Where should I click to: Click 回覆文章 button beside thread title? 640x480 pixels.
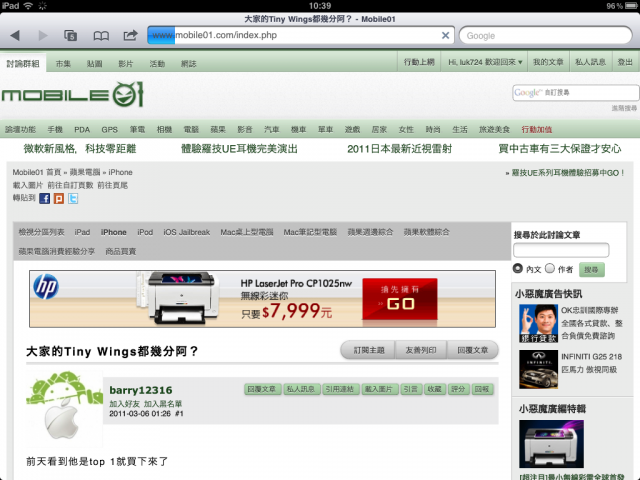coord(473,350)
